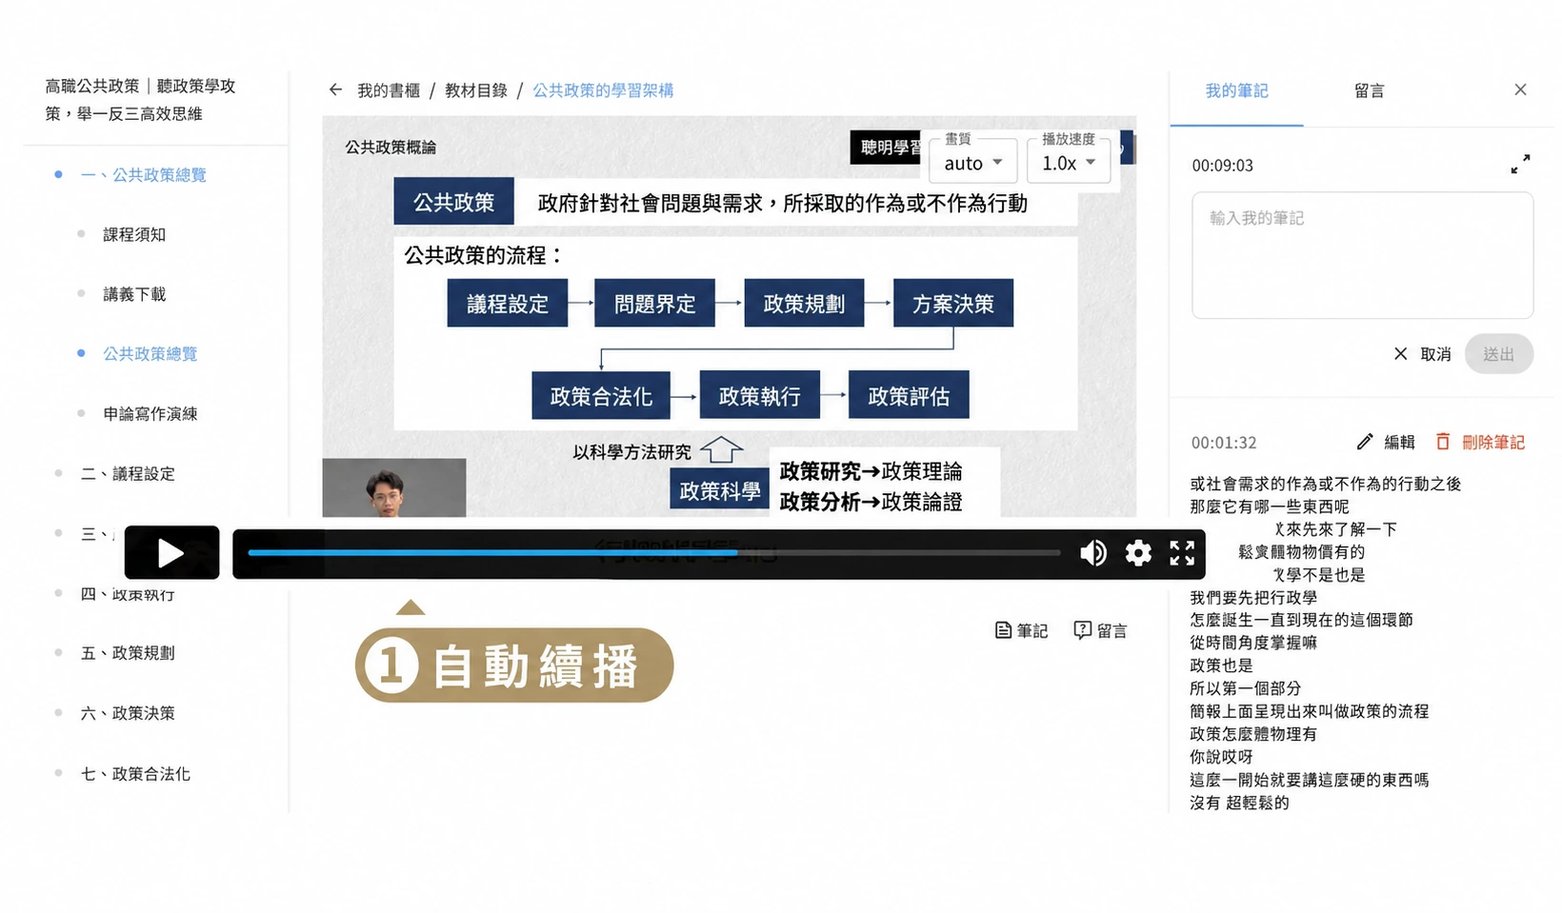Click inside the 輸入我的筆記 text field
The height and width of the screenshot is (913, 1562).
[x=1362, y=255]
